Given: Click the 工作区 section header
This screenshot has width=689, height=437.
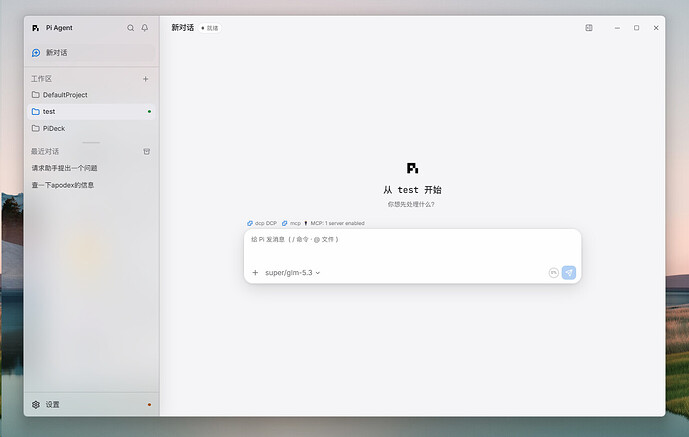Looking at the screenshot, I should [41, 79].
